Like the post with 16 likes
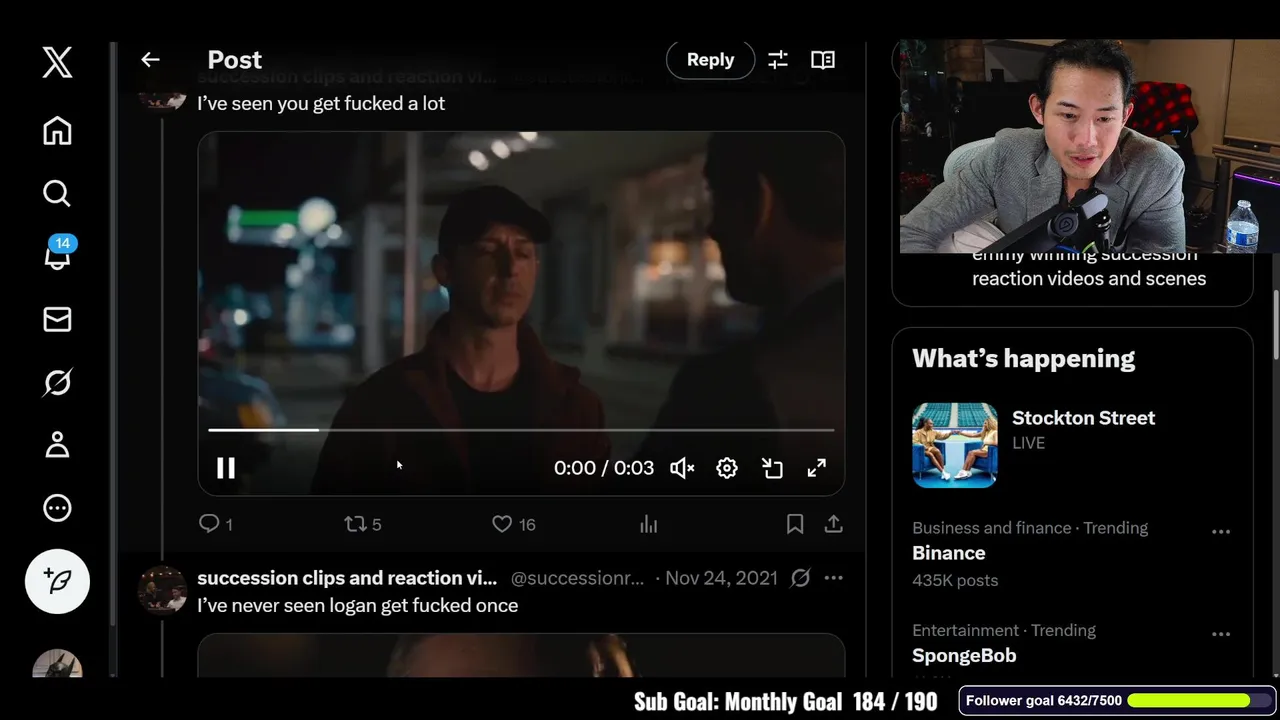This screenshot has height=720, width=1280. 514,524
